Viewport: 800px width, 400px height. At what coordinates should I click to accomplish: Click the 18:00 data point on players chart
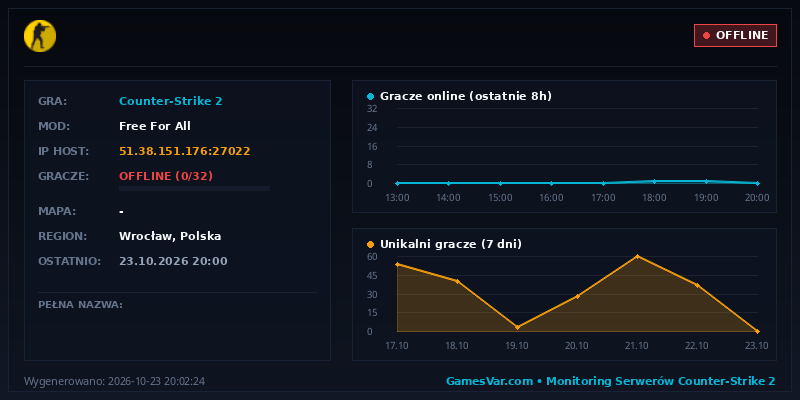[x=655, y=181]
